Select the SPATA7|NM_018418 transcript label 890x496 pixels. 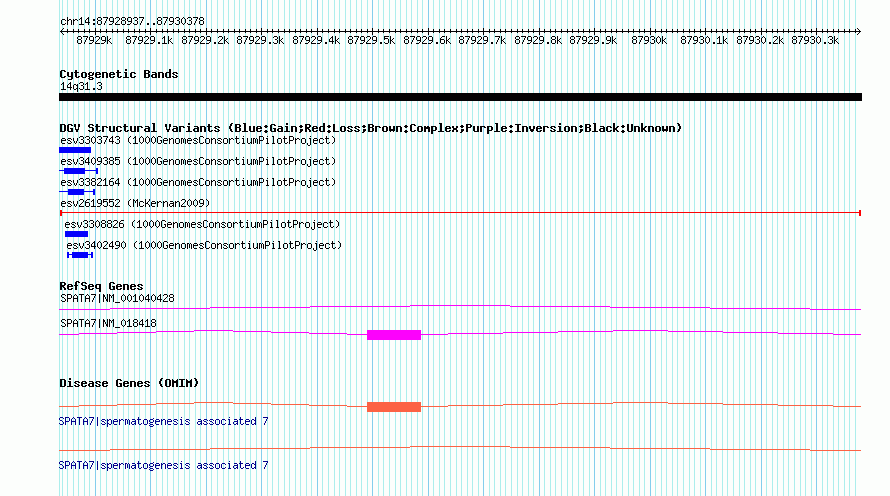[108, 323]
